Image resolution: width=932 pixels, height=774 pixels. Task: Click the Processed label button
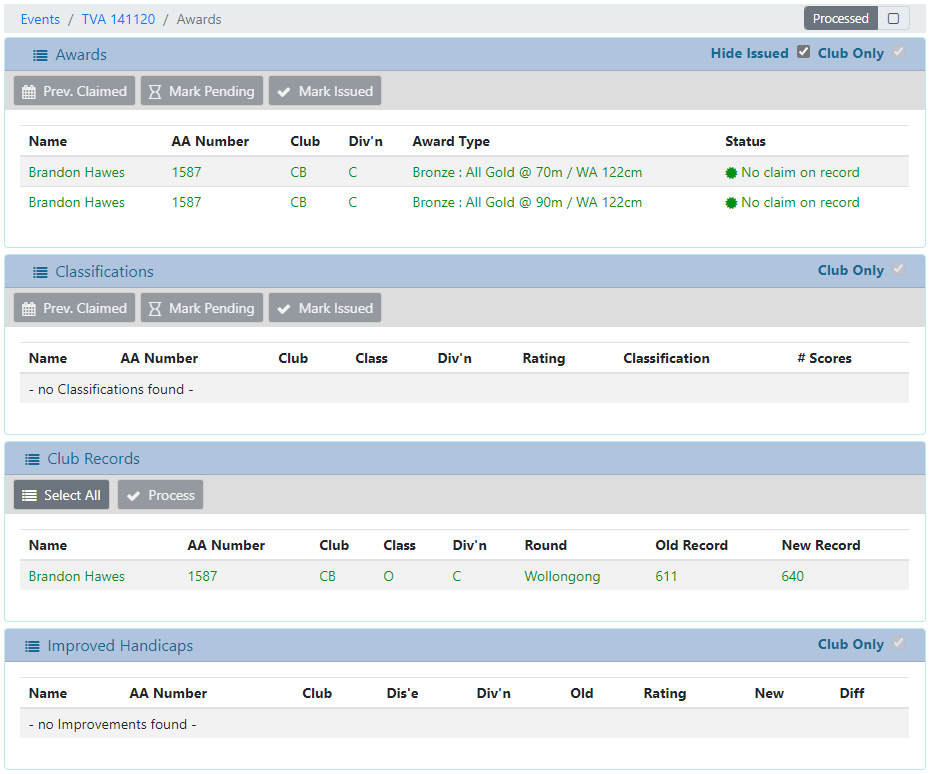pos(840,18)
